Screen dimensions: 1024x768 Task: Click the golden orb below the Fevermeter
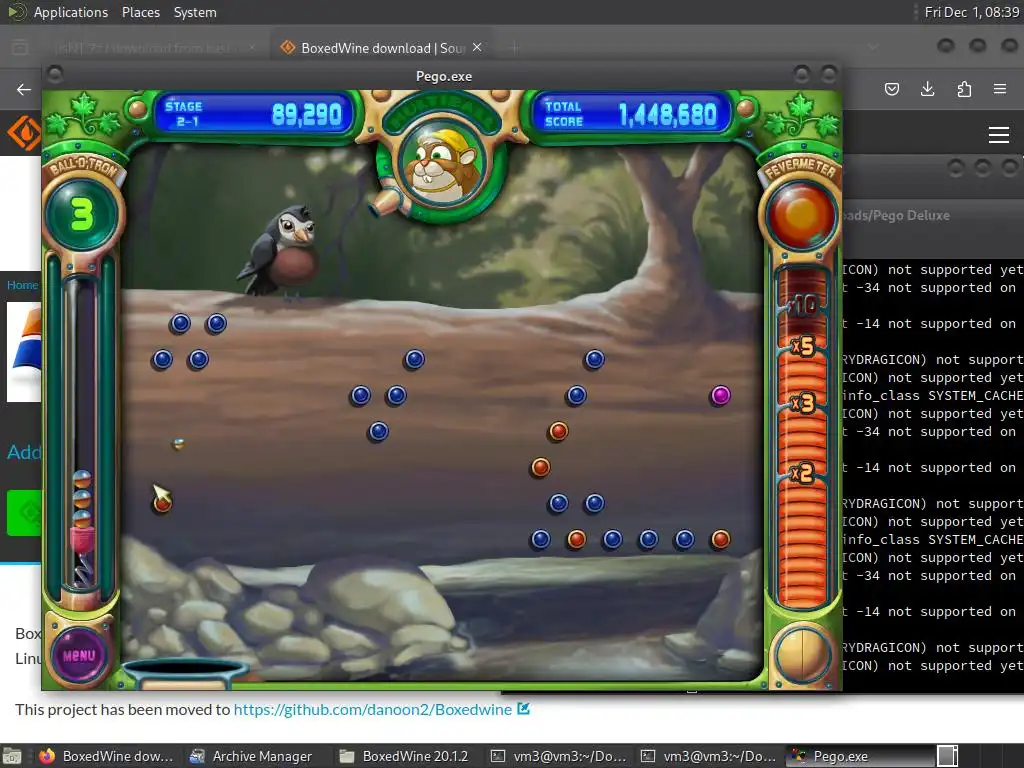[x=803, y=655]
